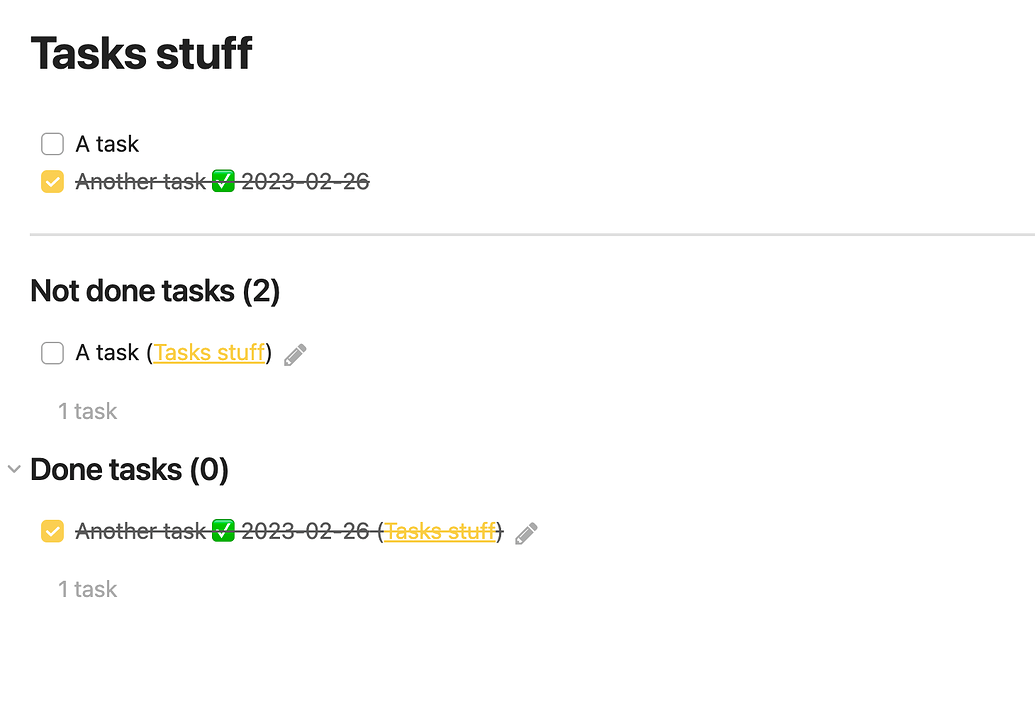Check the top 'A task' checkbox

point(52,144)
